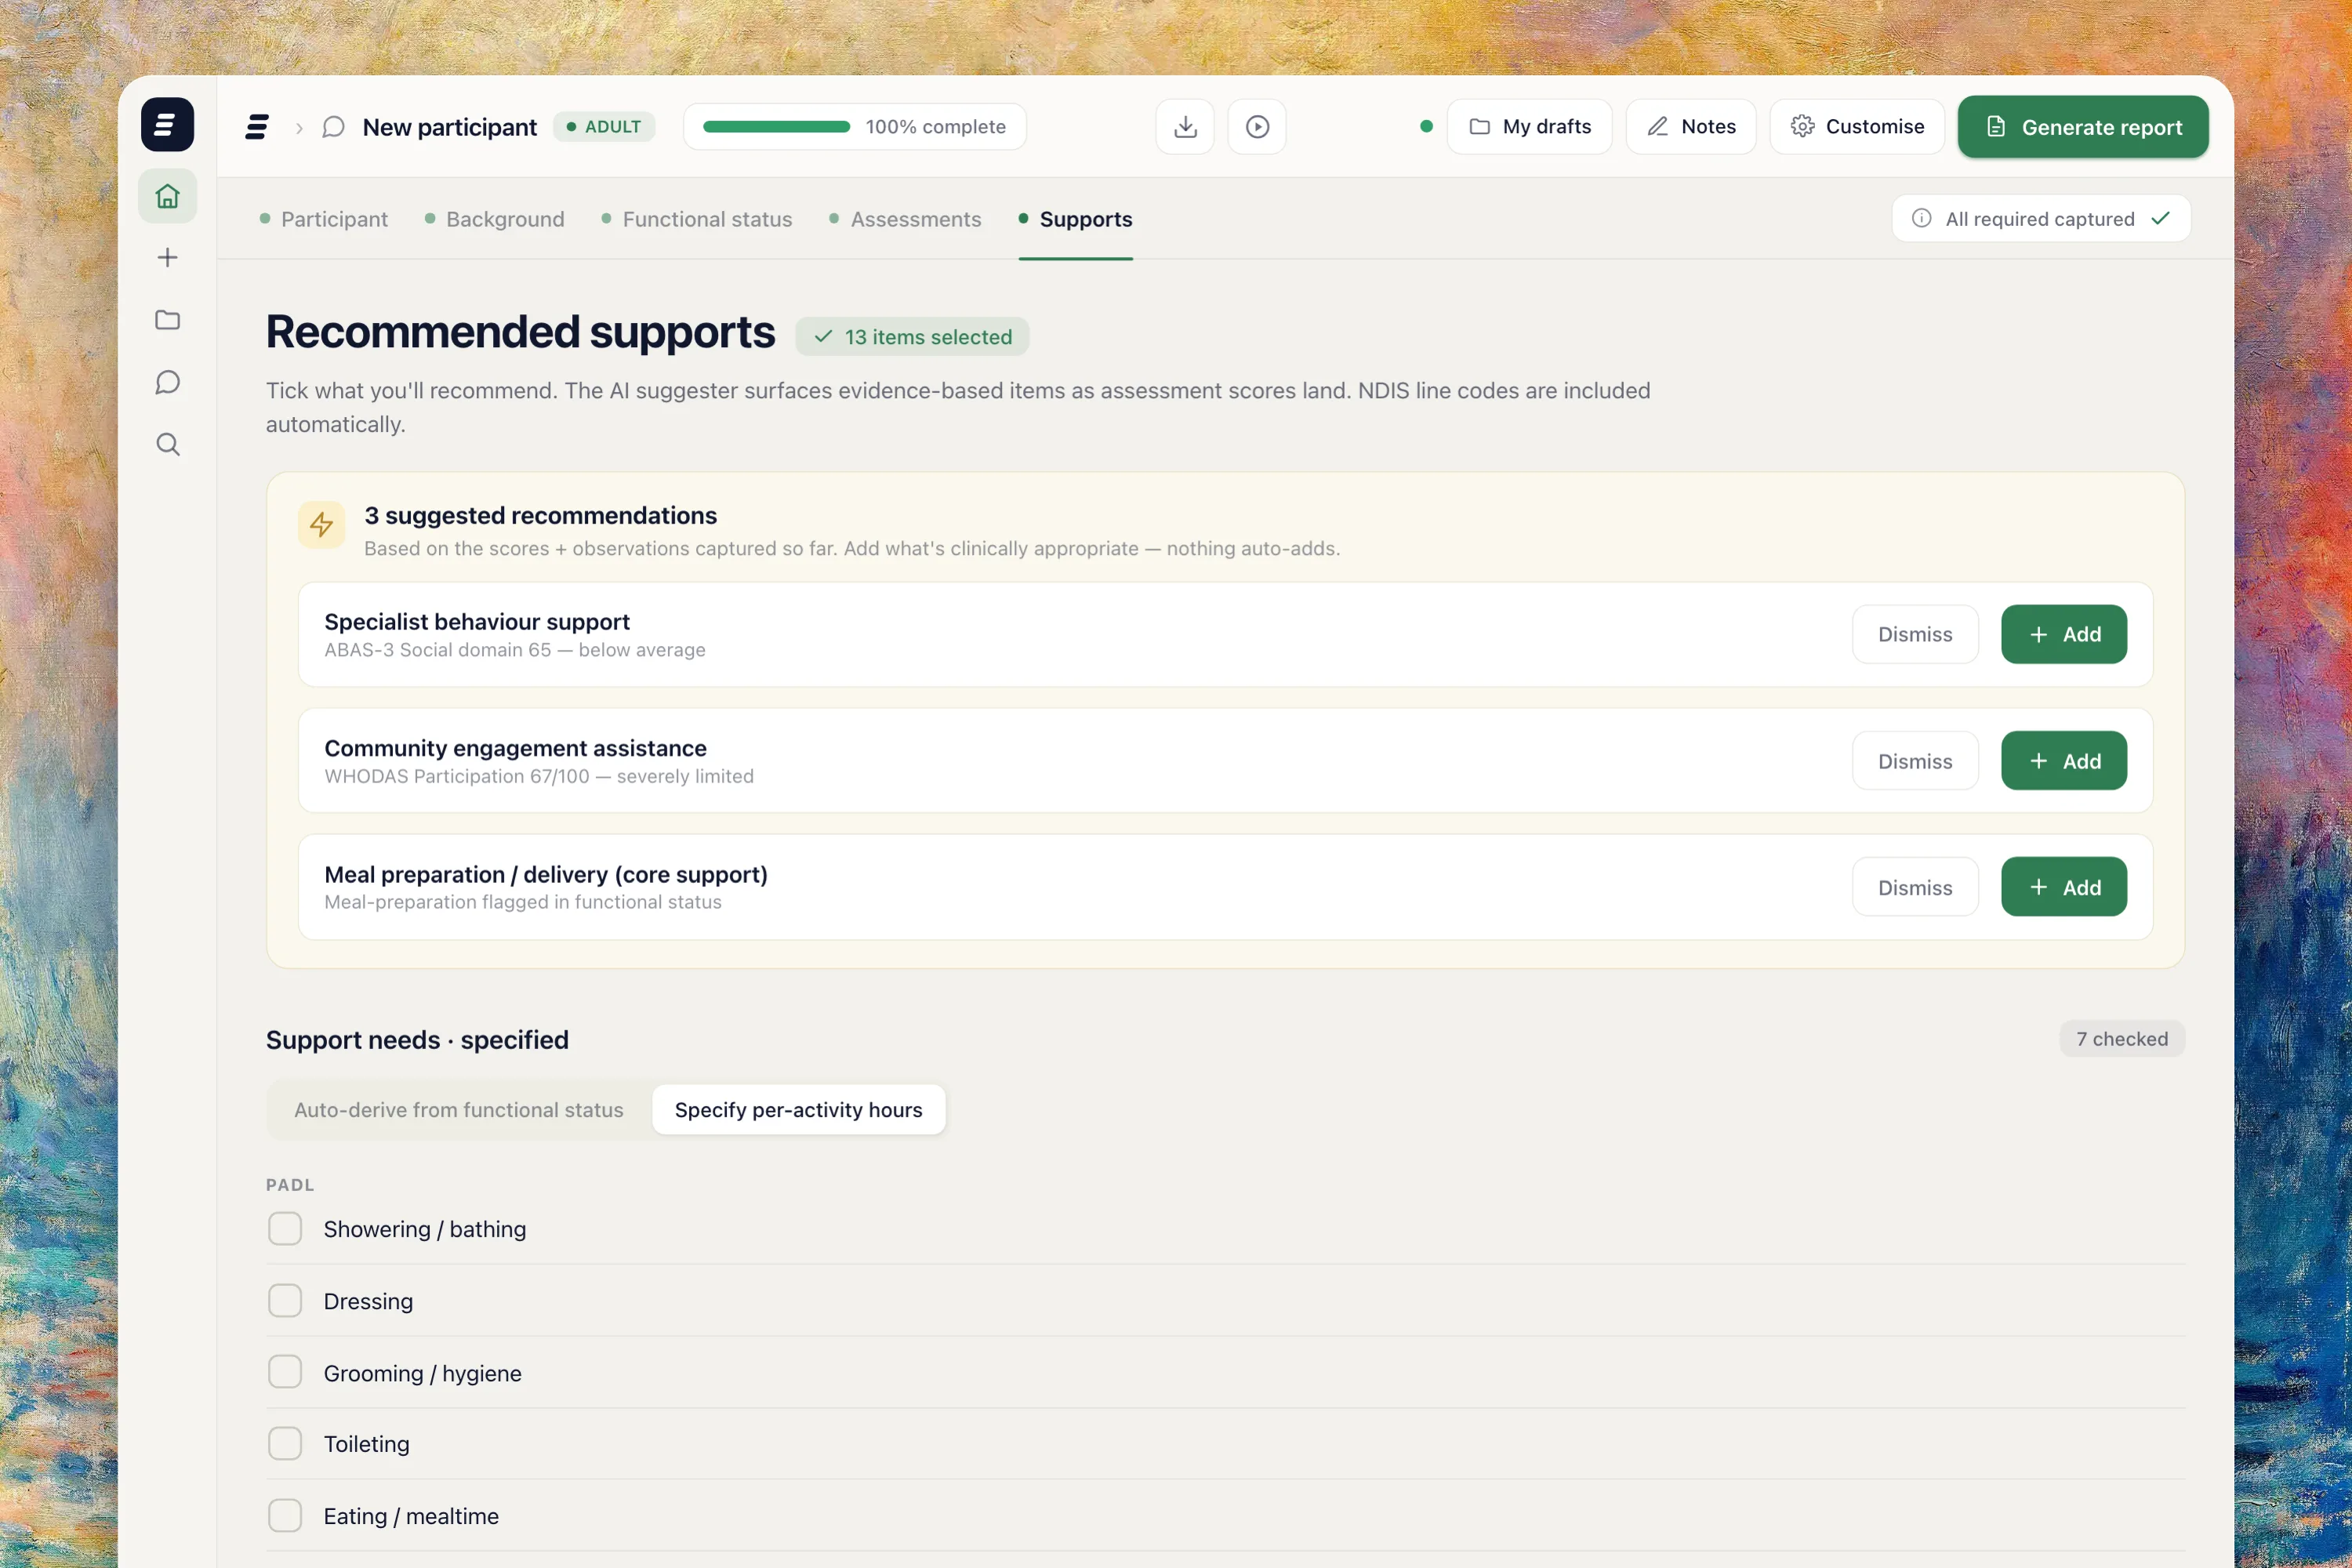Click the search magnifier icon in the sidebar
2352x1568 pixels.
(167, 444)
